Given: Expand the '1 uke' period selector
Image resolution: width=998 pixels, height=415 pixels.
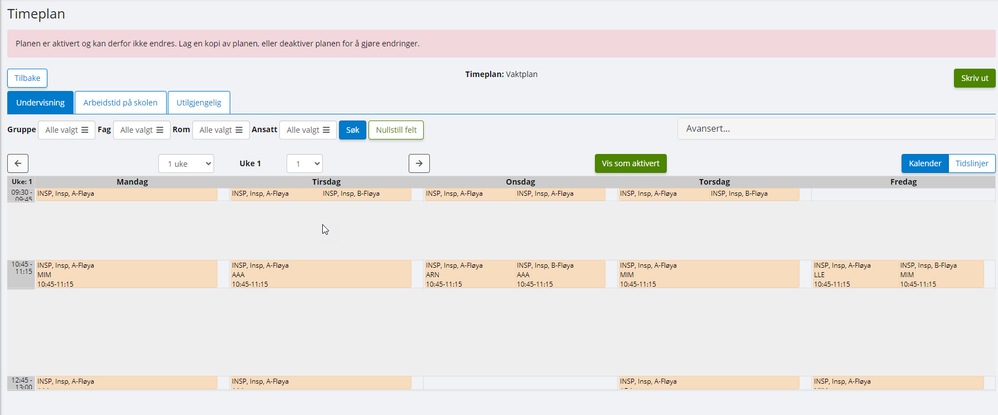Looking at the screenshot, I should pos(186,164).
